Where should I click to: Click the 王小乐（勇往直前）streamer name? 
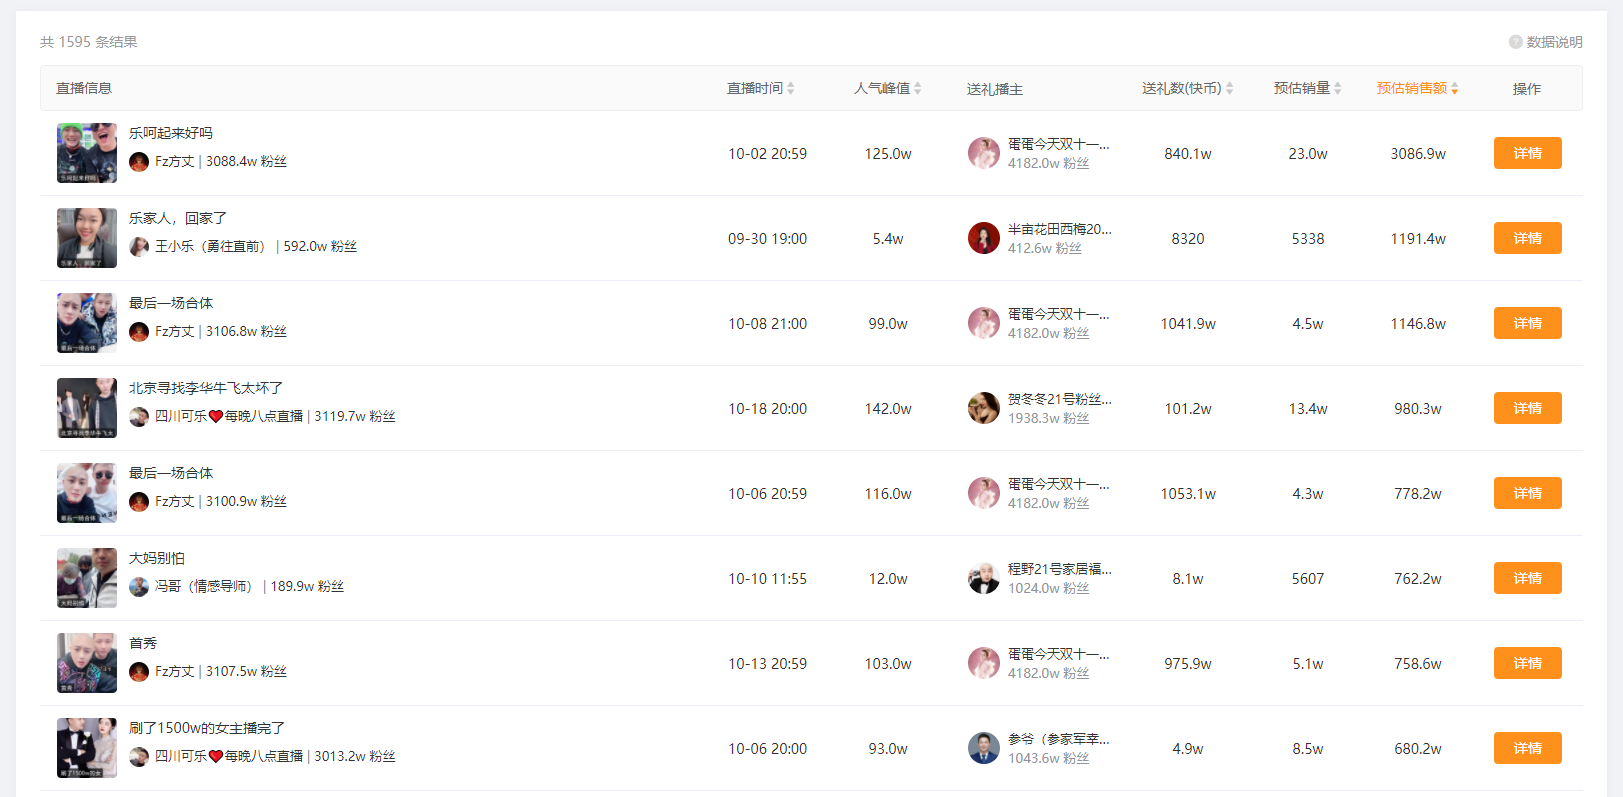point(211,246)
